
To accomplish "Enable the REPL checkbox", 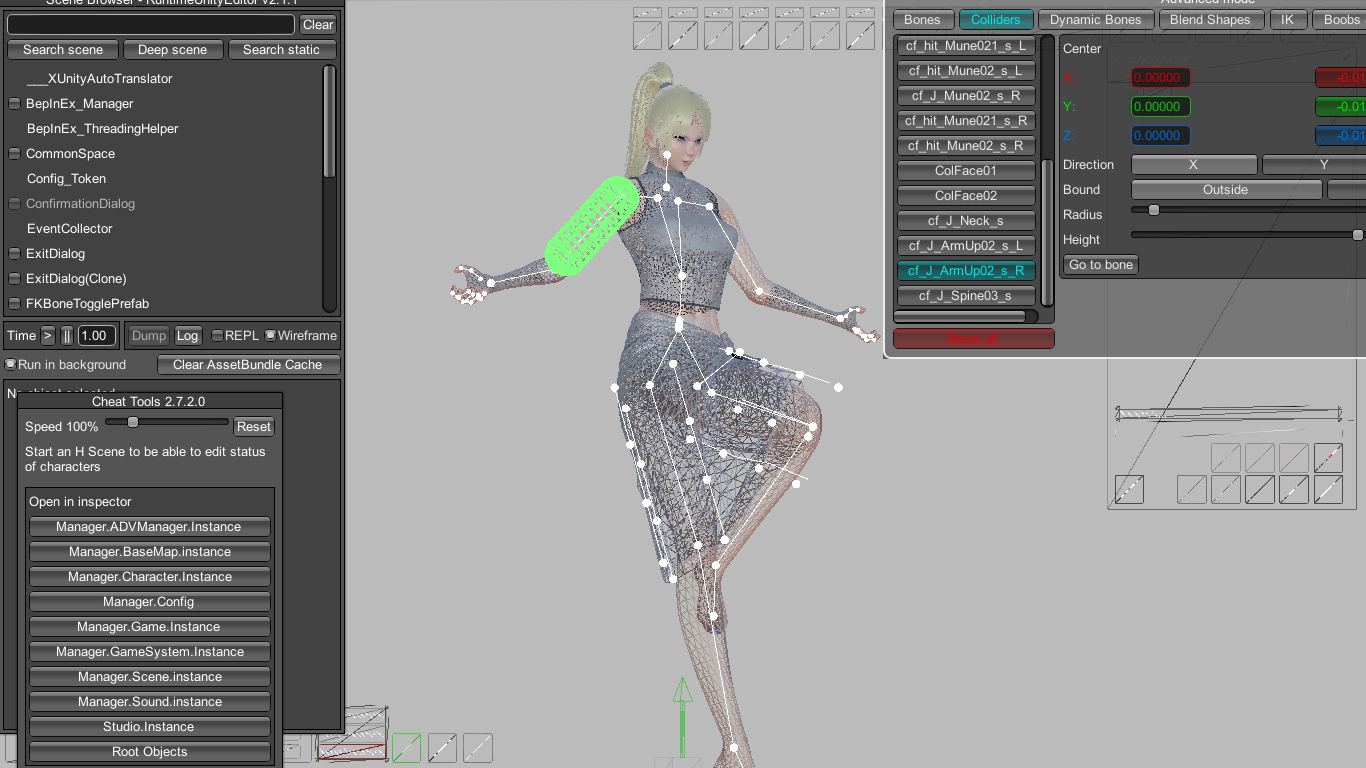I will click(217, 336).
